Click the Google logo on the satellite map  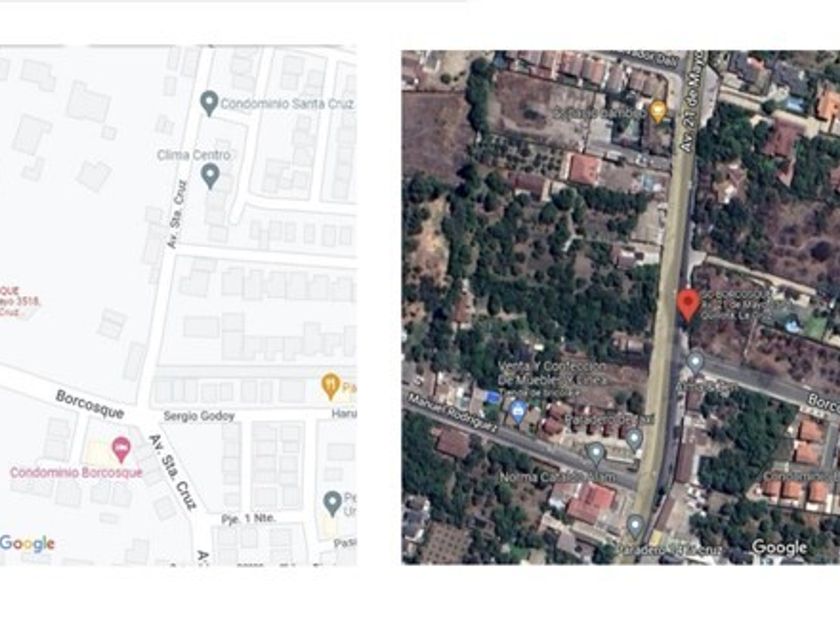pos(779,548)
